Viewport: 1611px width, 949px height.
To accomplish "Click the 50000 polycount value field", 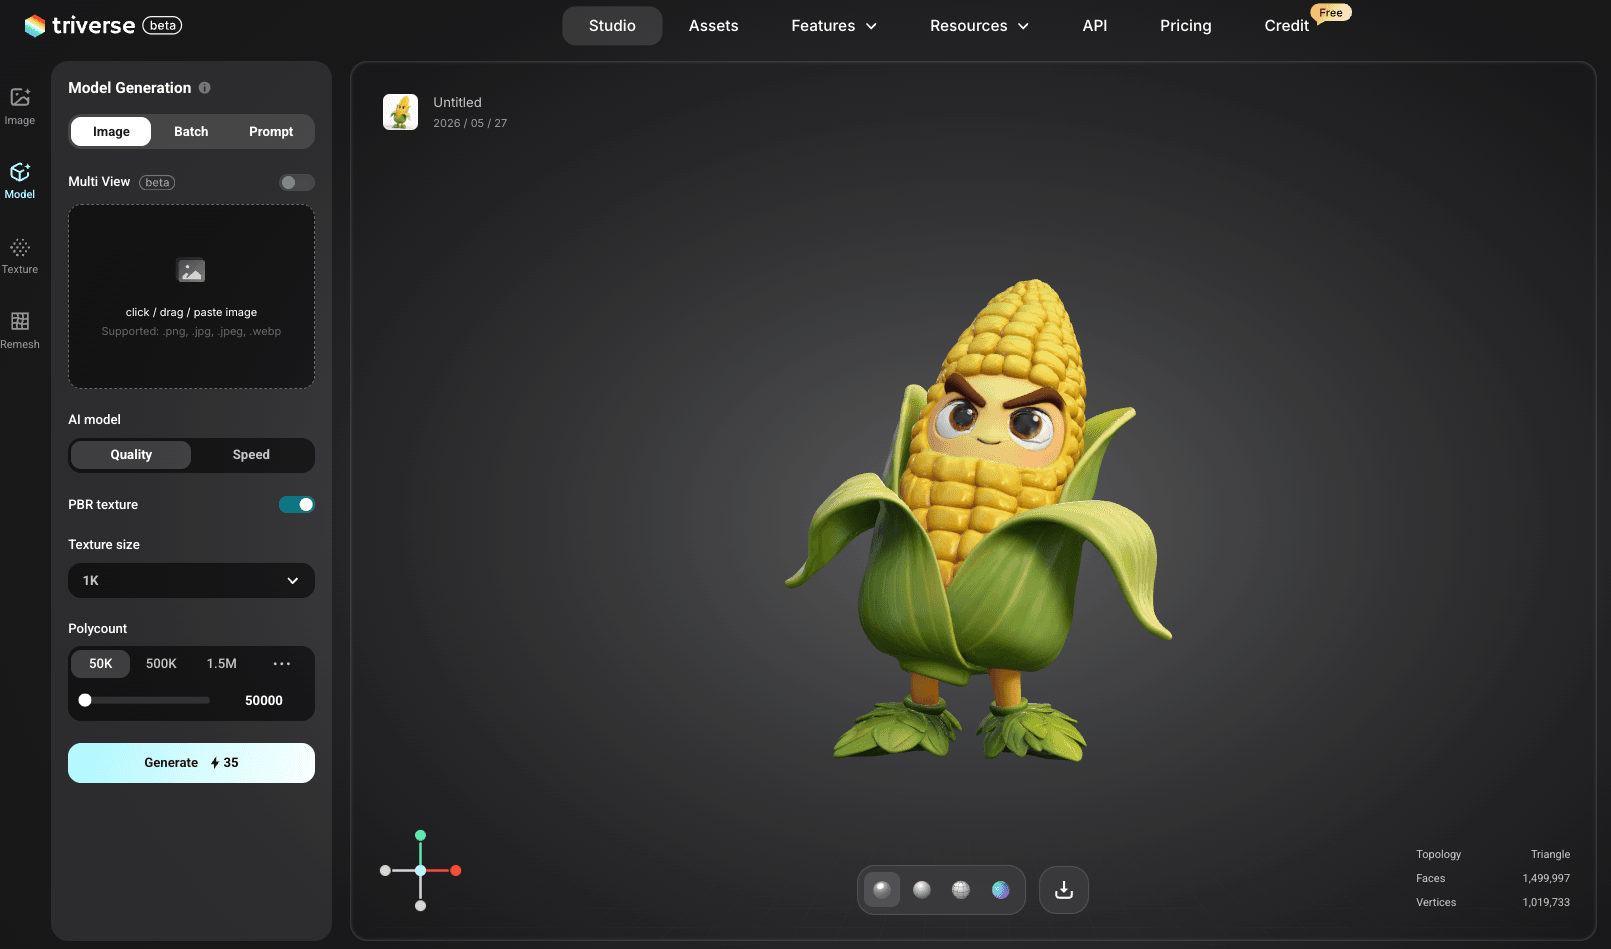I will [264, 701].
